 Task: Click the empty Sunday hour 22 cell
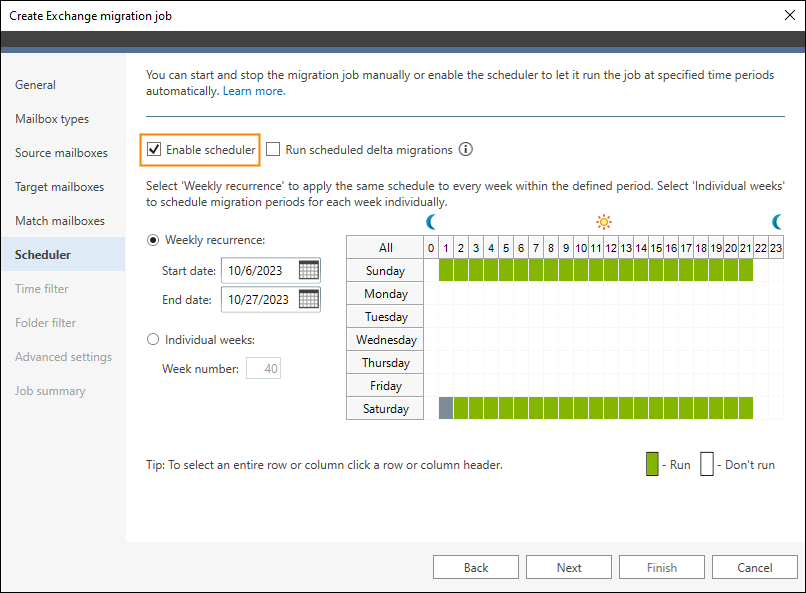(x=761, y=270)
